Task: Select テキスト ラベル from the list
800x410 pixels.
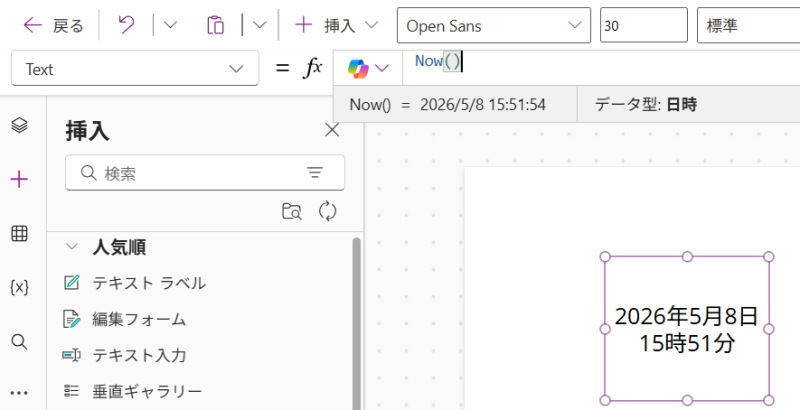Action: point(149,283)
